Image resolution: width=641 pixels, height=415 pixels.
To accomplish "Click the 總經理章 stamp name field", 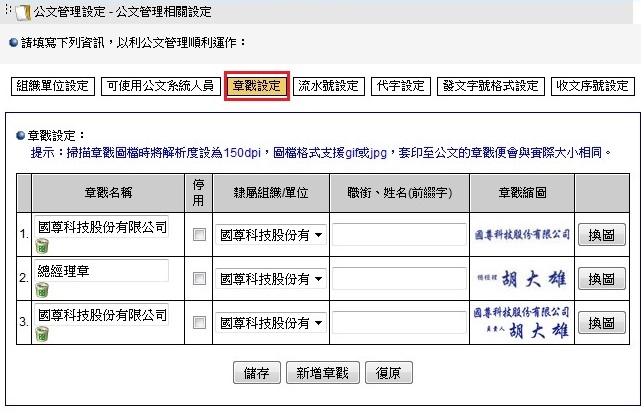I will pos(101,270).
